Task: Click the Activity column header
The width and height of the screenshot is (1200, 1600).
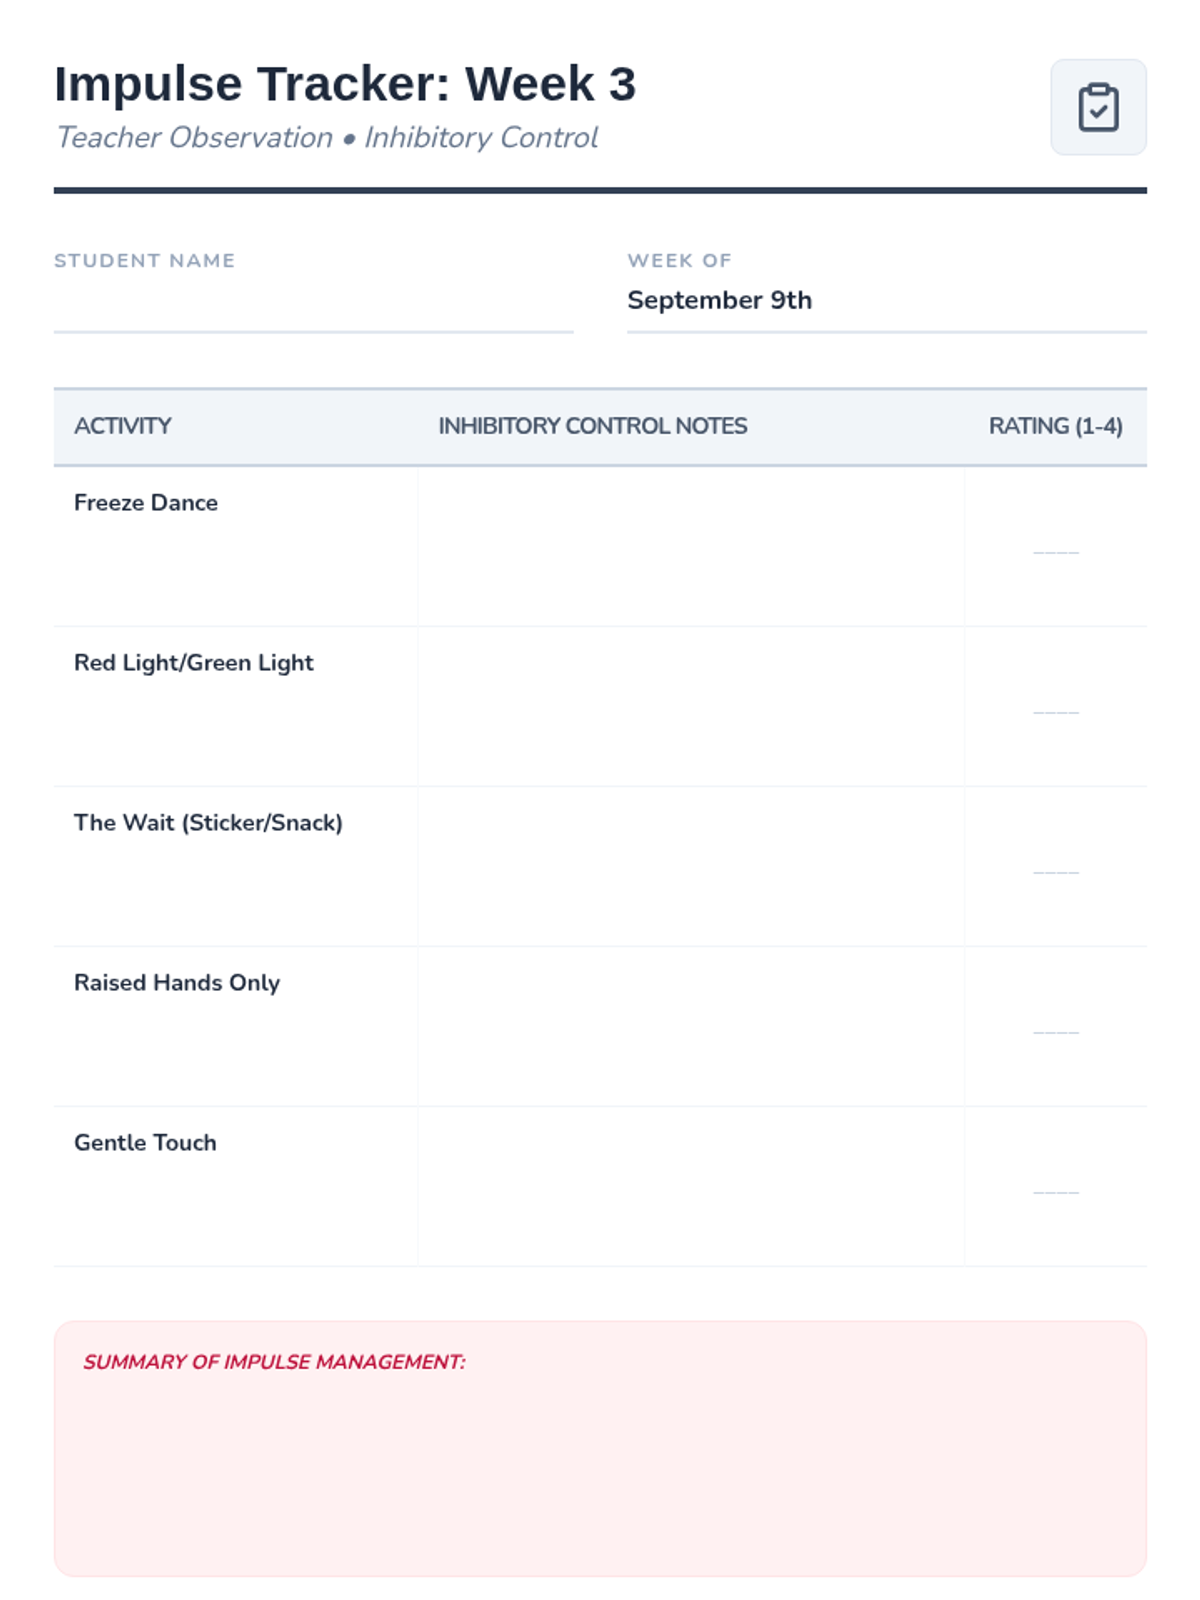Action: pyautogui.click(x=123, y=426)
